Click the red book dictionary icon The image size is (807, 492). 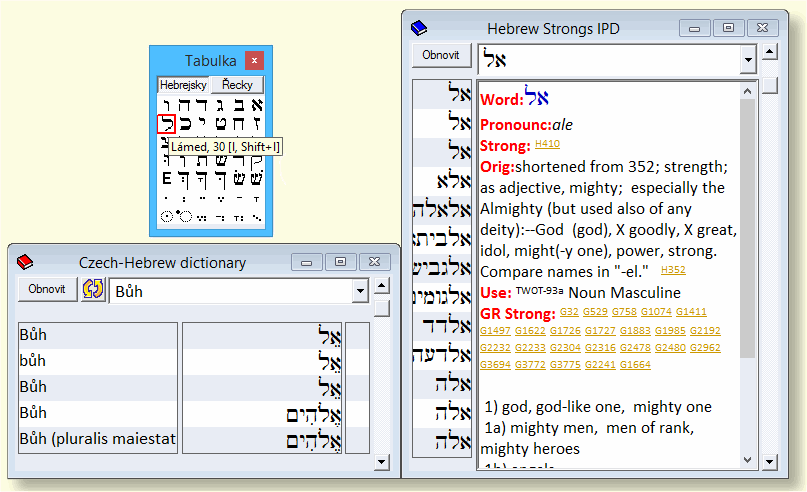[26, 262]
